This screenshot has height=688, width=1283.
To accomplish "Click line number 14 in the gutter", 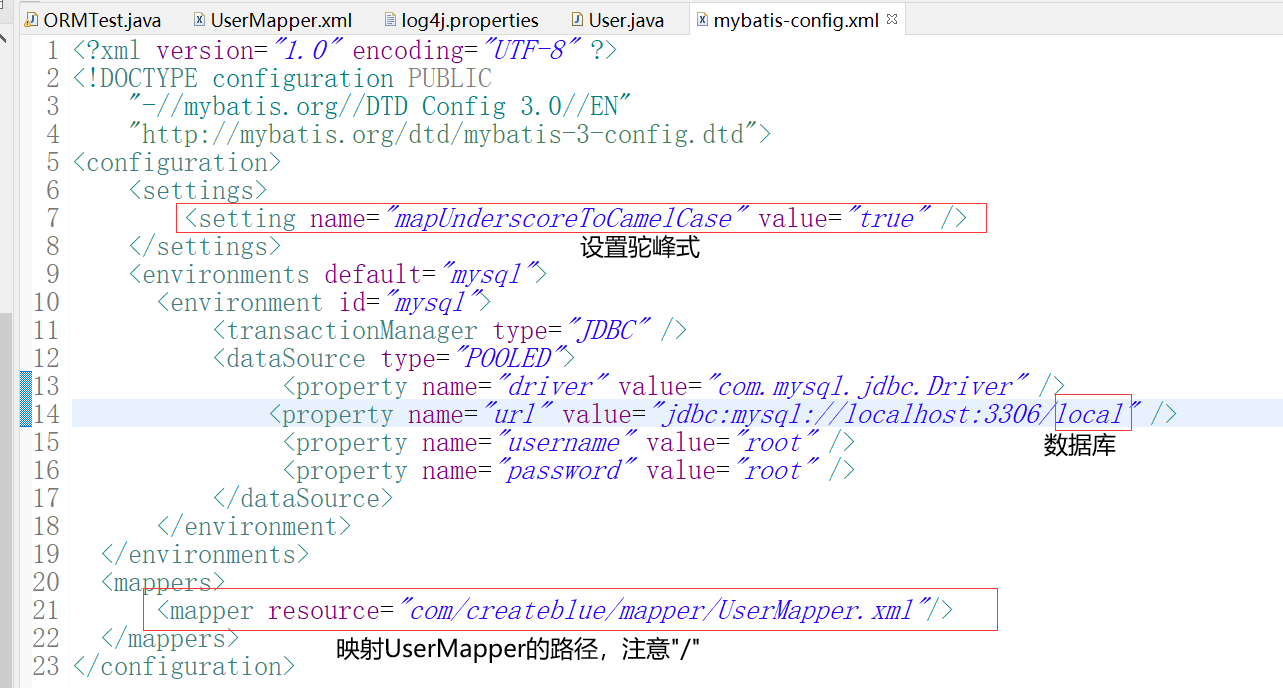I will 46,414.
